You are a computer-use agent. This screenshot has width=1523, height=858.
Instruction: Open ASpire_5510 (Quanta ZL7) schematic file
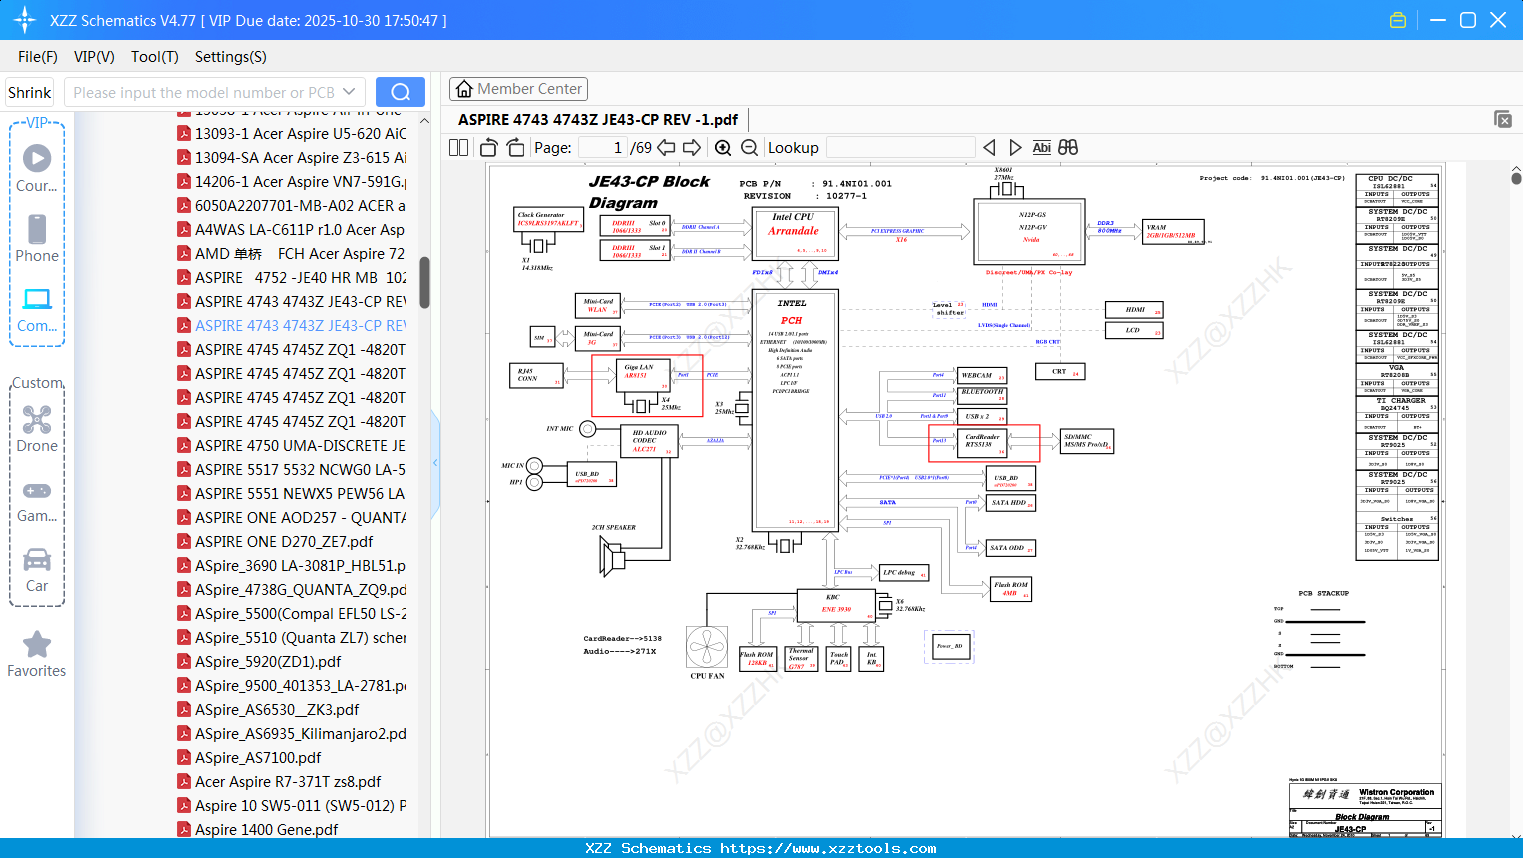coord(292,638)
